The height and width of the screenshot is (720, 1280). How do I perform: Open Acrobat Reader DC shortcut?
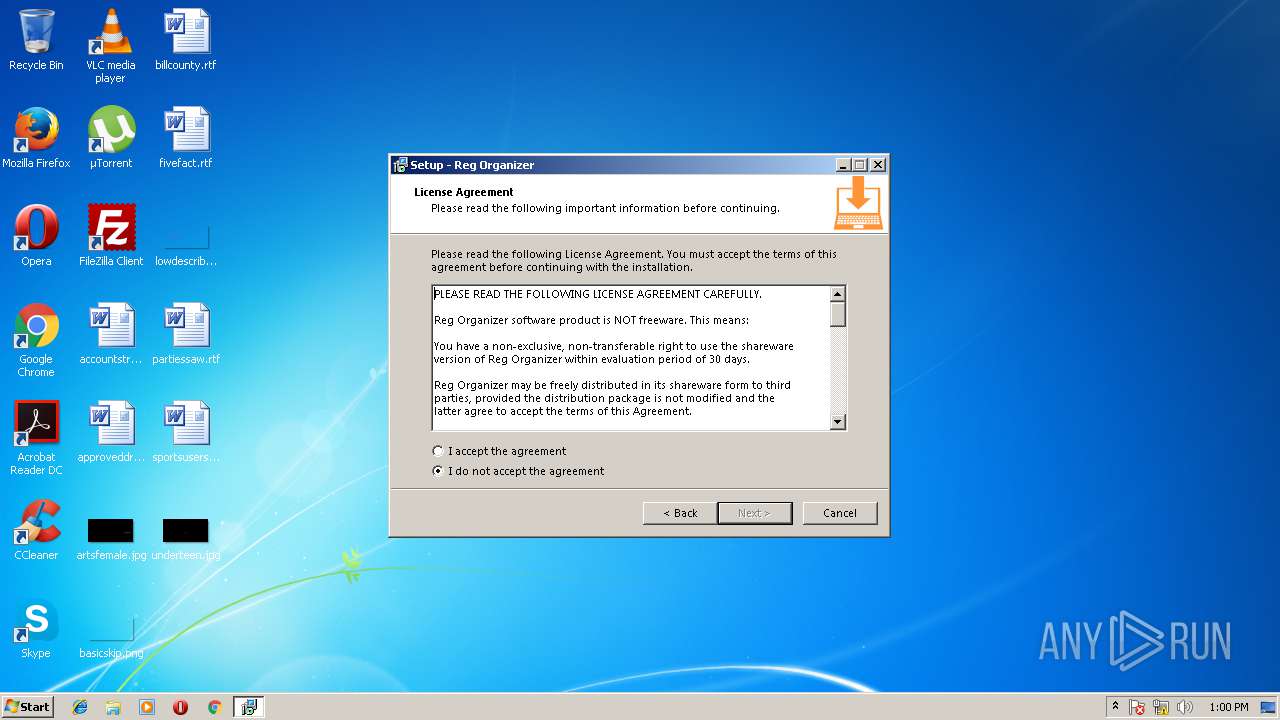tap(36, 438)
